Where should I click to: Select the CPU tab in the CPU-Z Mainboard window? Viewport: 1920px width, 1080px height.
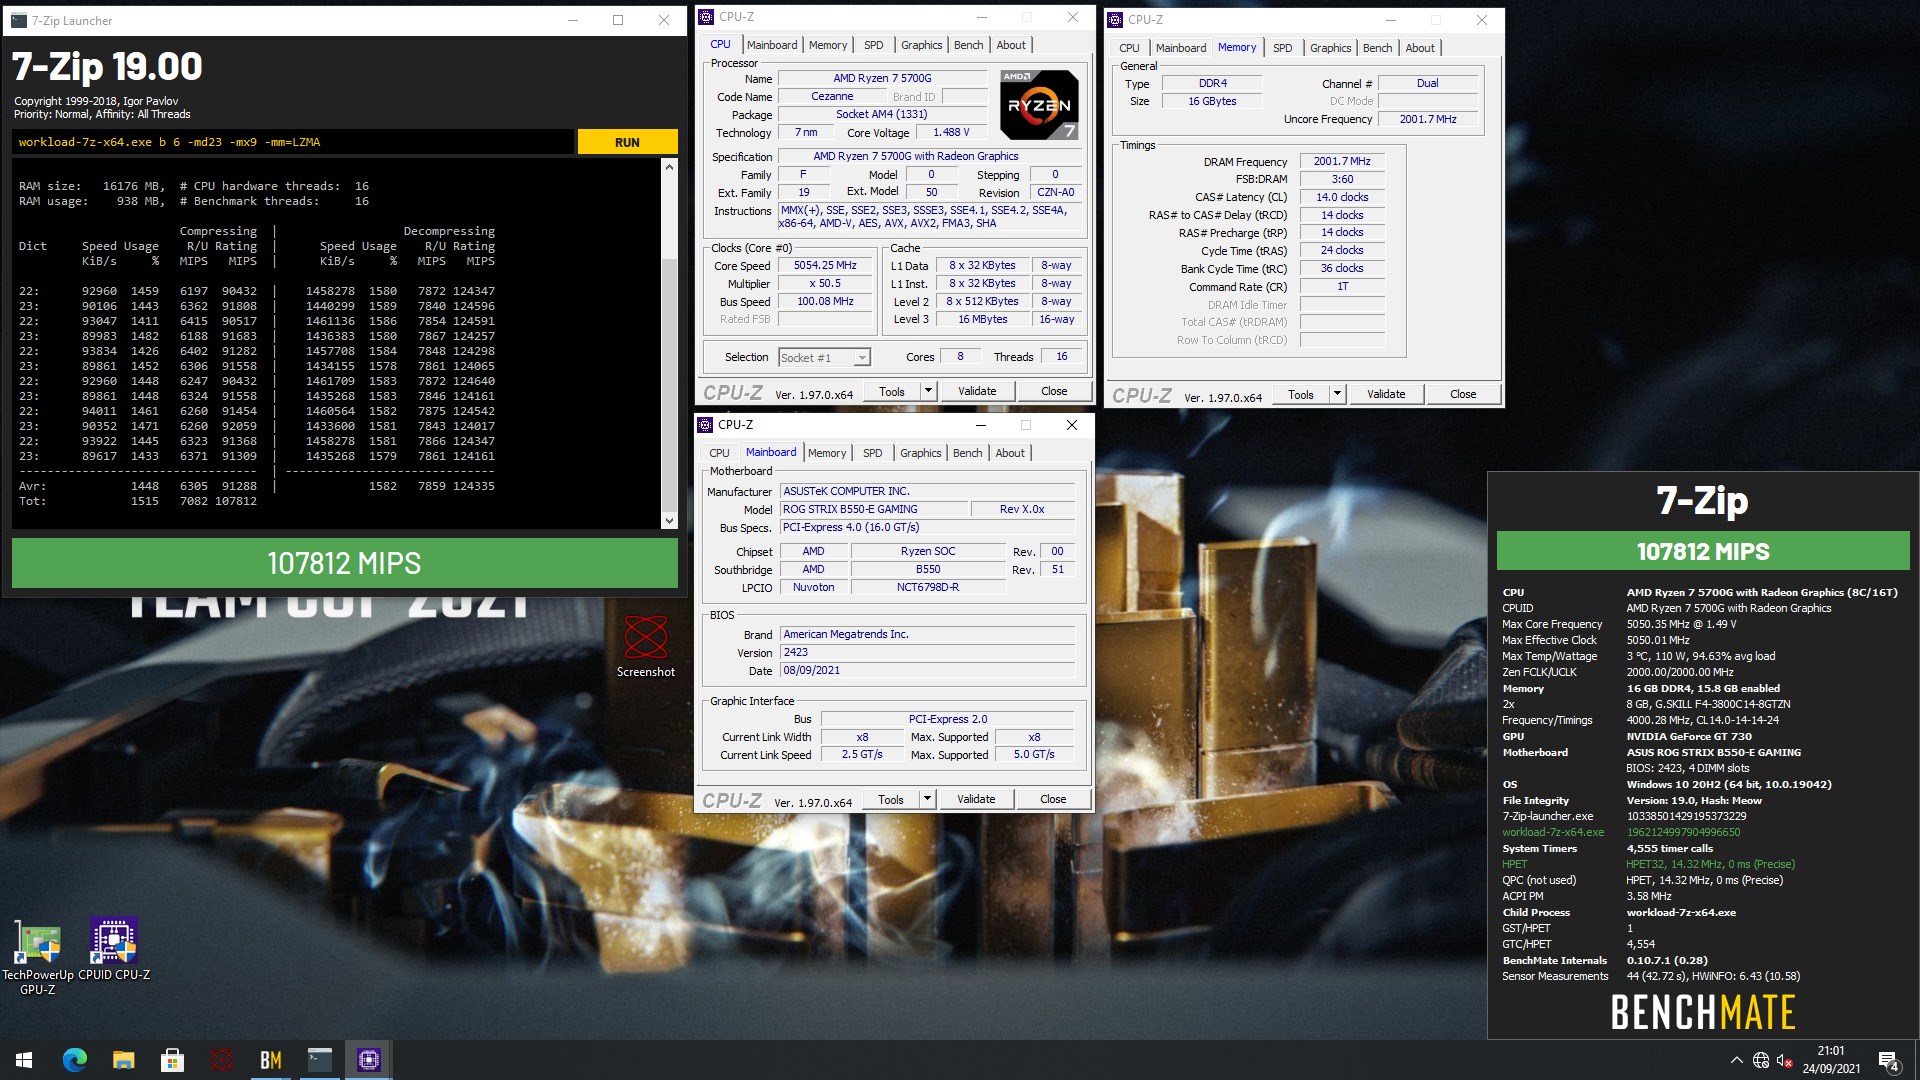pyautogui.click(x=719, y=453)
